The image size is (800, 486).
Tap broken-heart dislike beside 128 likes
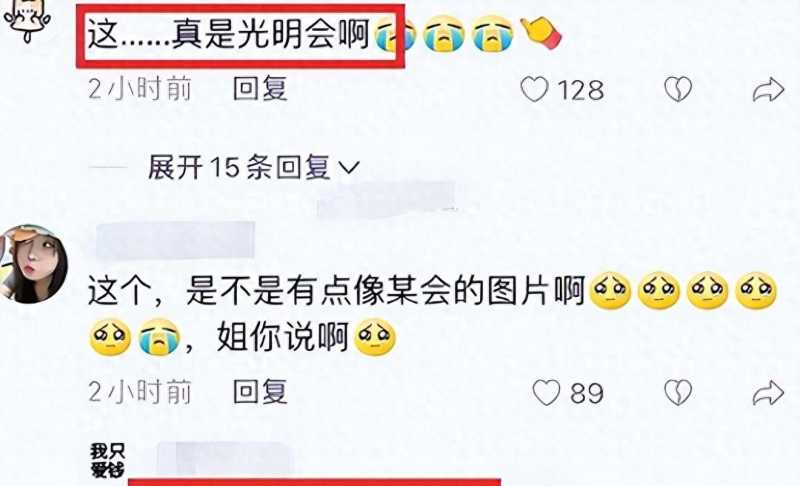678,90
